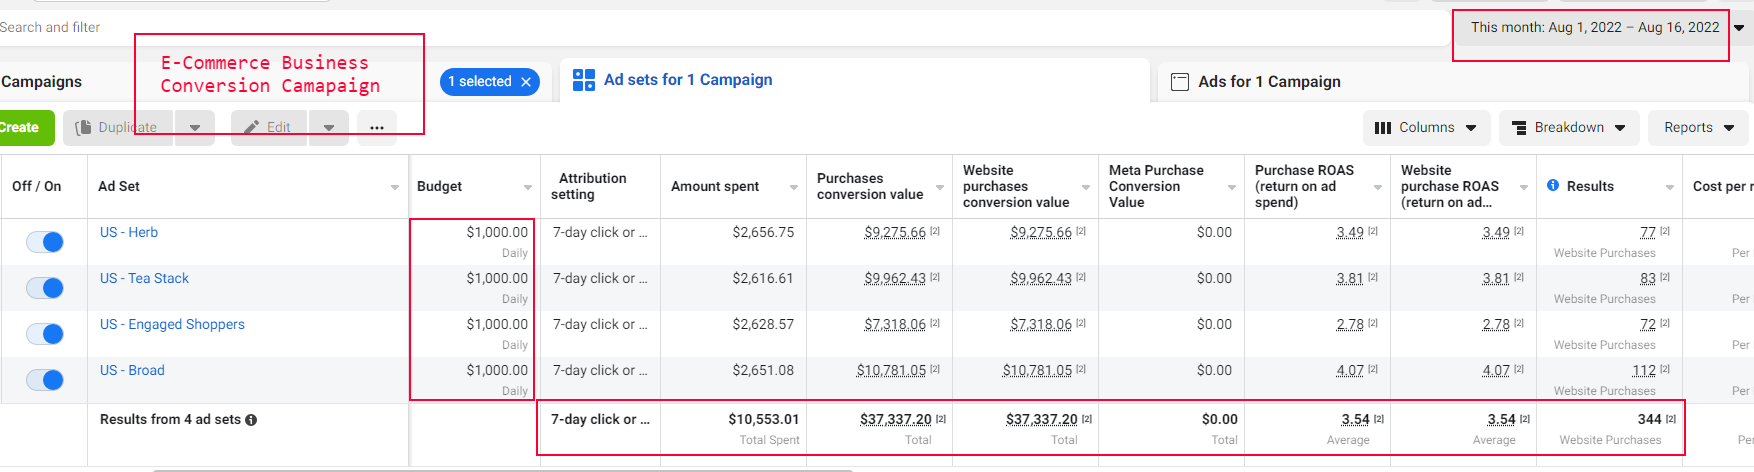
Task: Remove the '1 selected' filter with X
Action: click(x=526, y=82)
